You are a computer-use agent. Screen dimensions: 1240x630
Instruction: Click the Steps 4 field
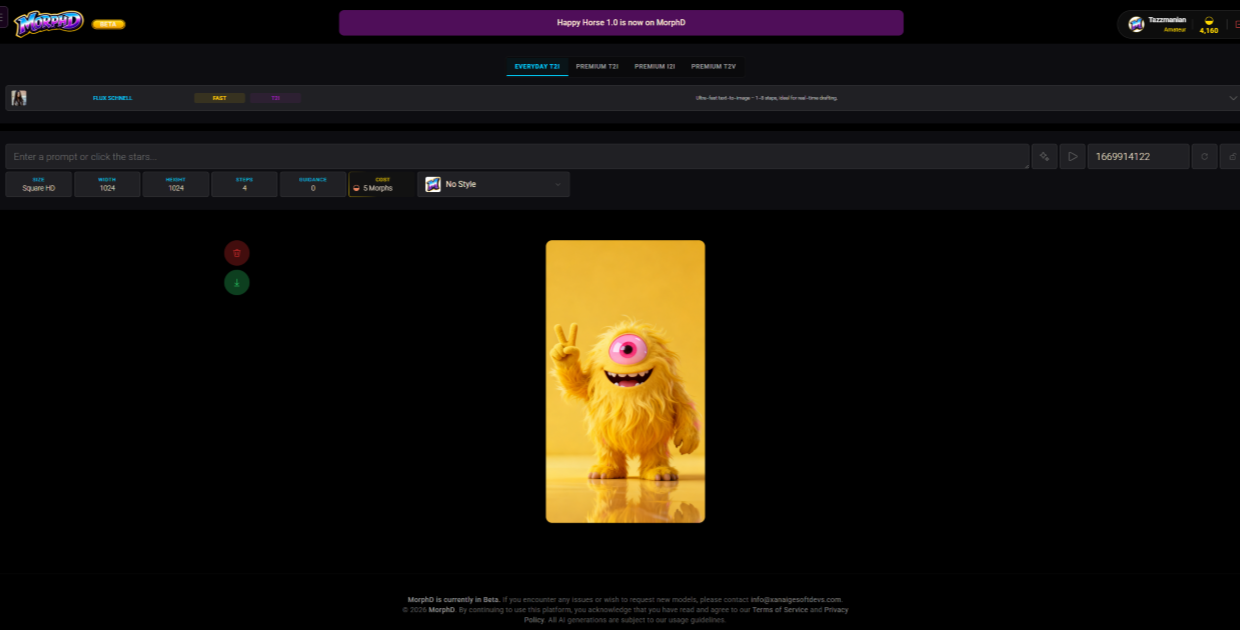tap(244, 184)
